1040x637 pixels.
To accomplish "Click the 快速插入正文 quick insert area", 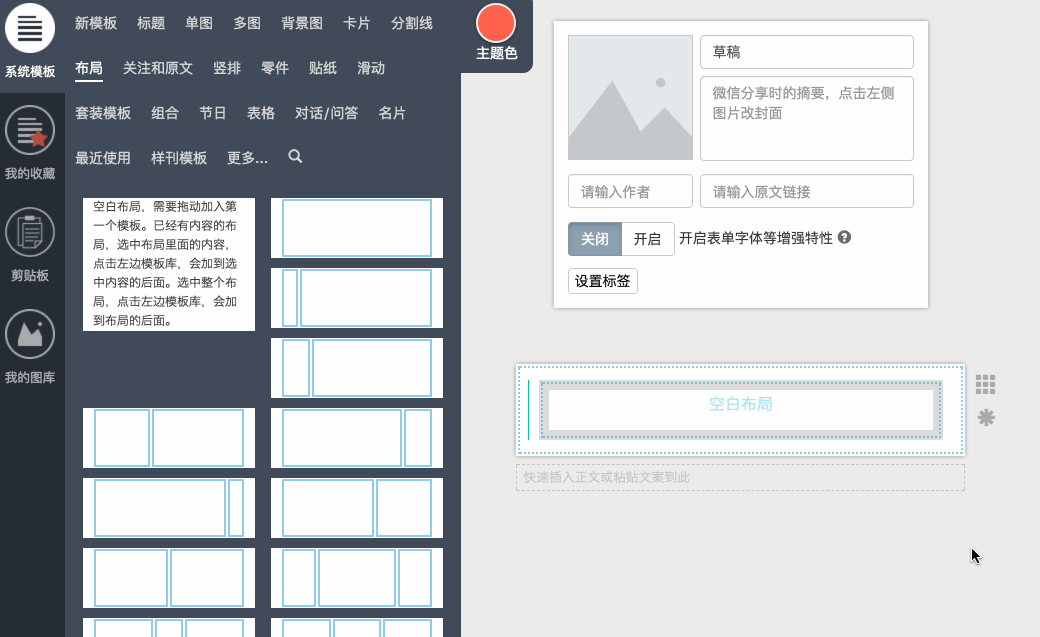I will [740, 477].
